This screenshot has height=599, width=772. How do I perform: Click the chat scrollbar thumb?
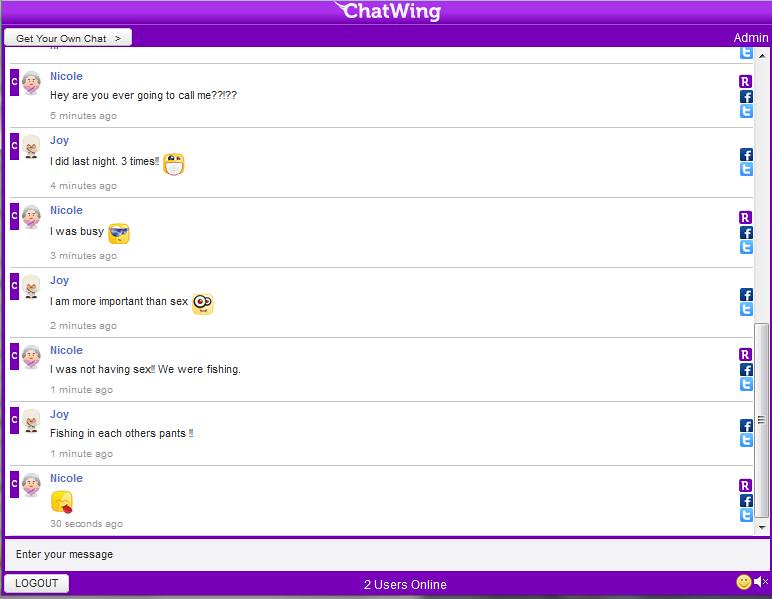(762, 420)
